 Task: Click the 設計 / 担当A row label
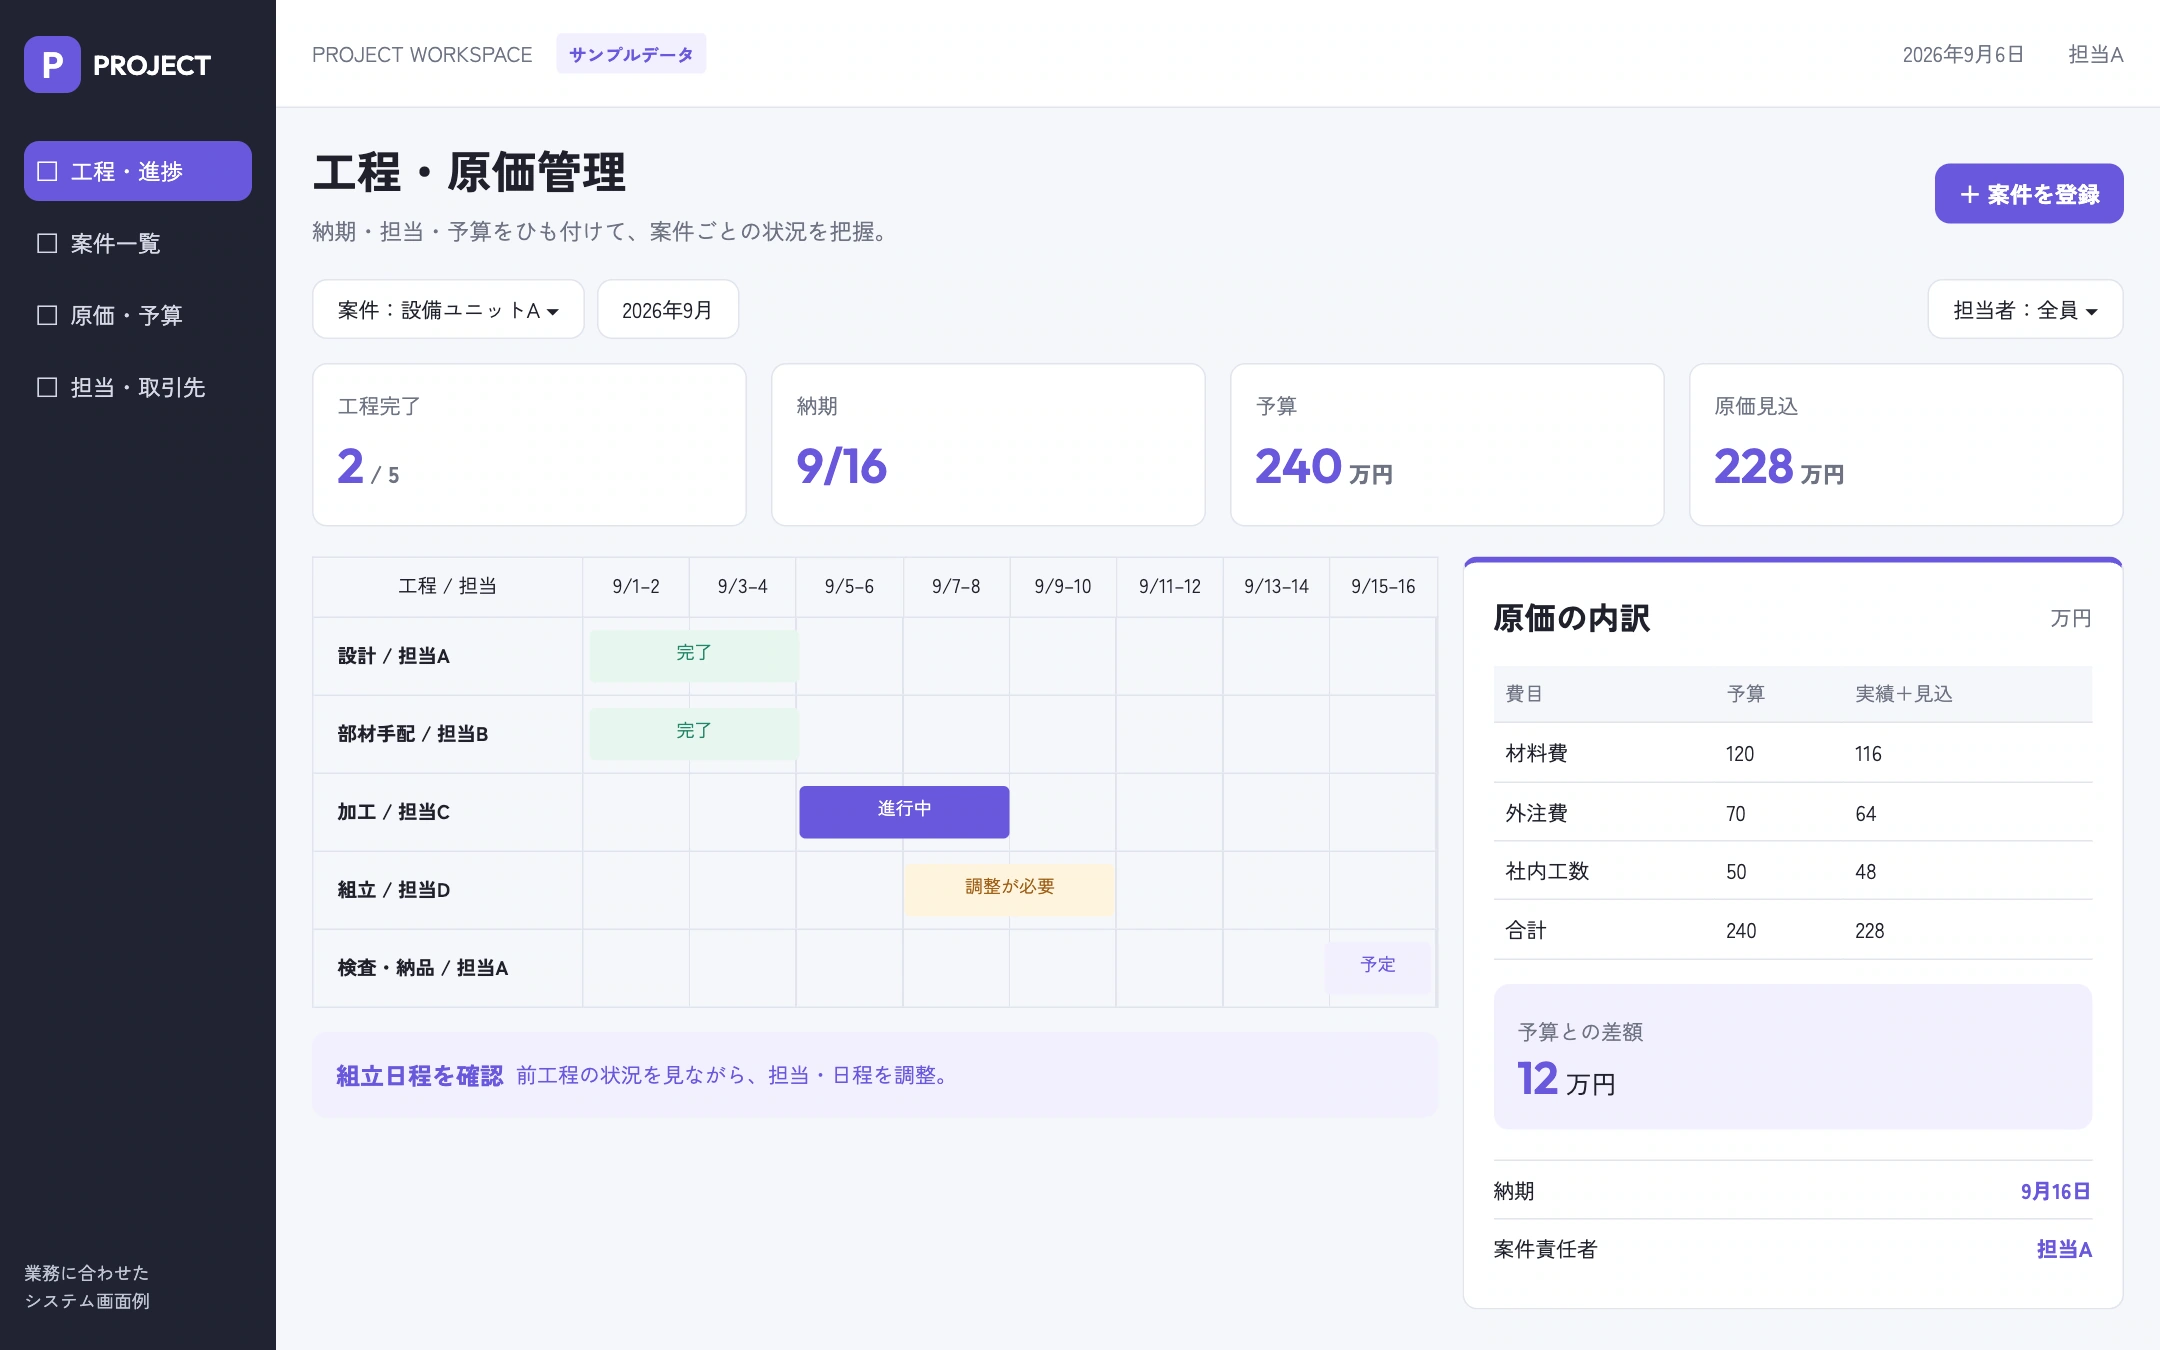tap(394, 656)
